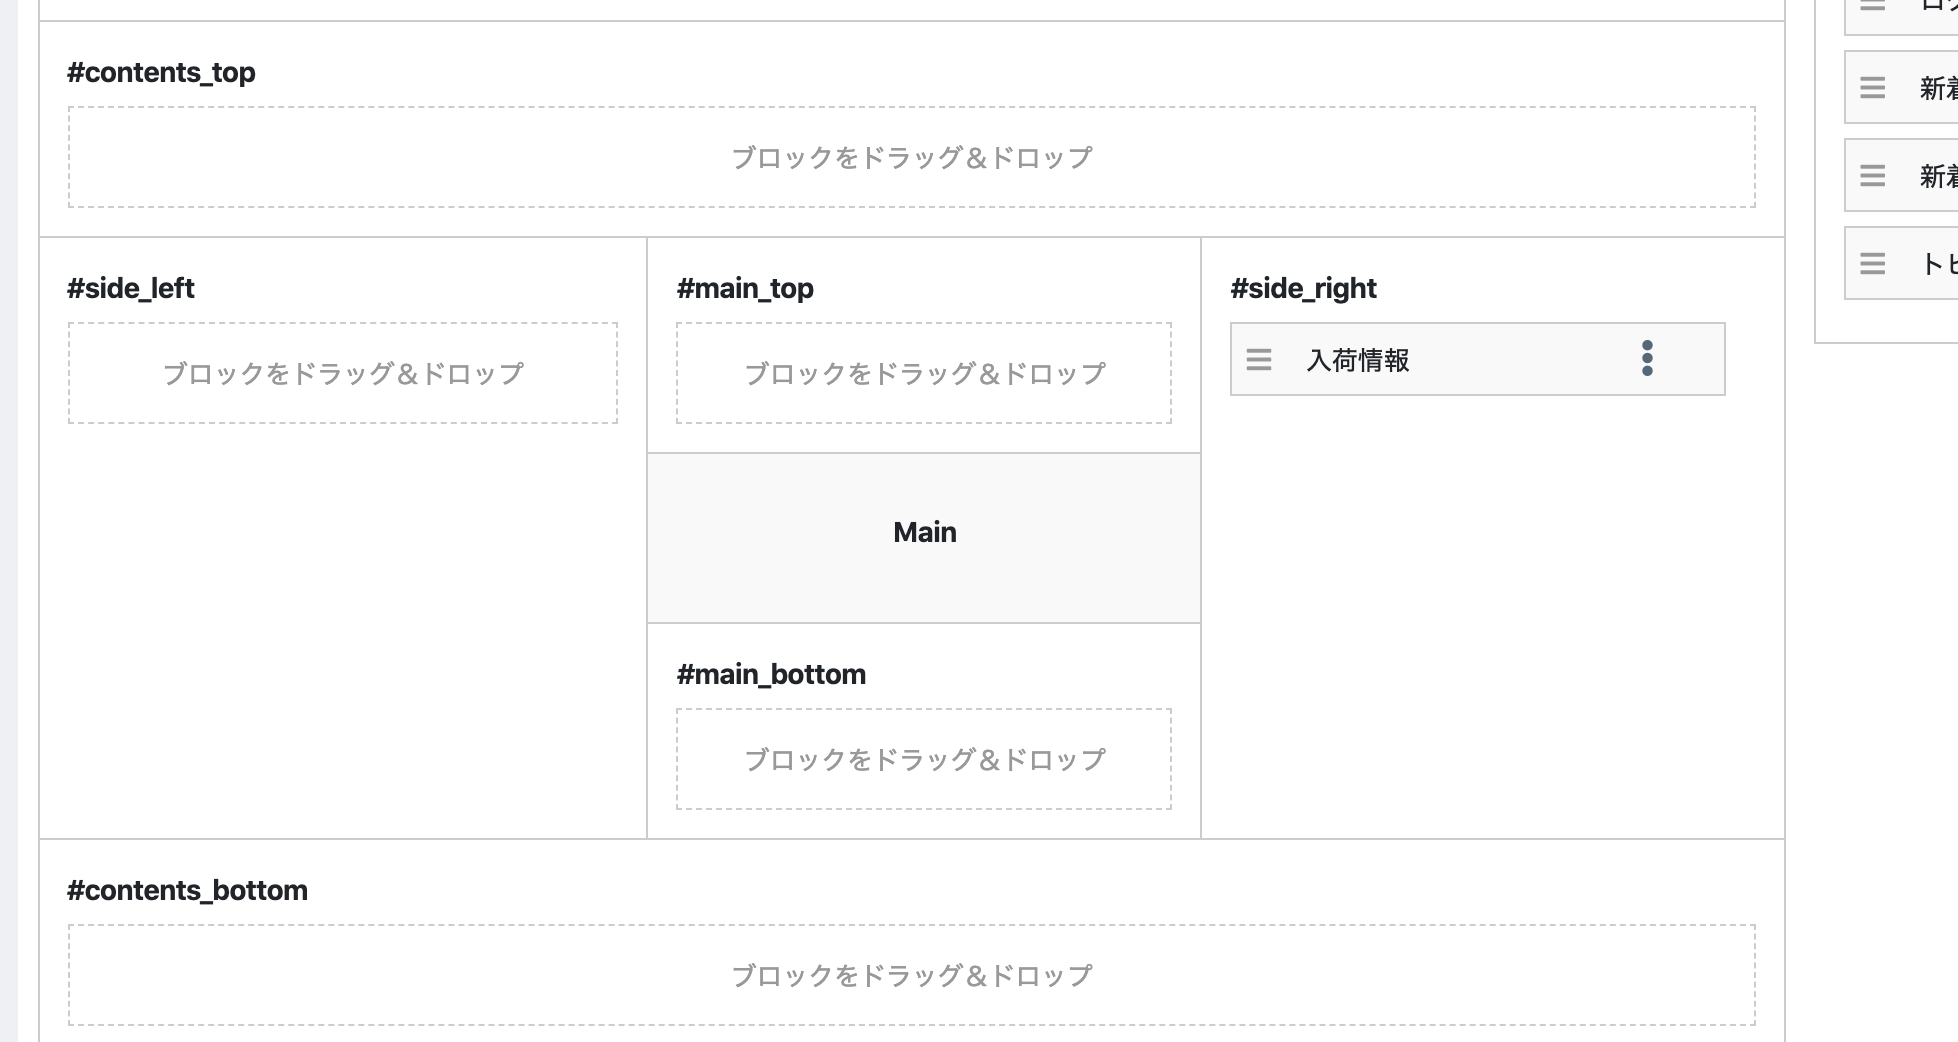The image size is (1958, 1042).
Task: Click the #main_bottom drop zone
Action: 924,759
